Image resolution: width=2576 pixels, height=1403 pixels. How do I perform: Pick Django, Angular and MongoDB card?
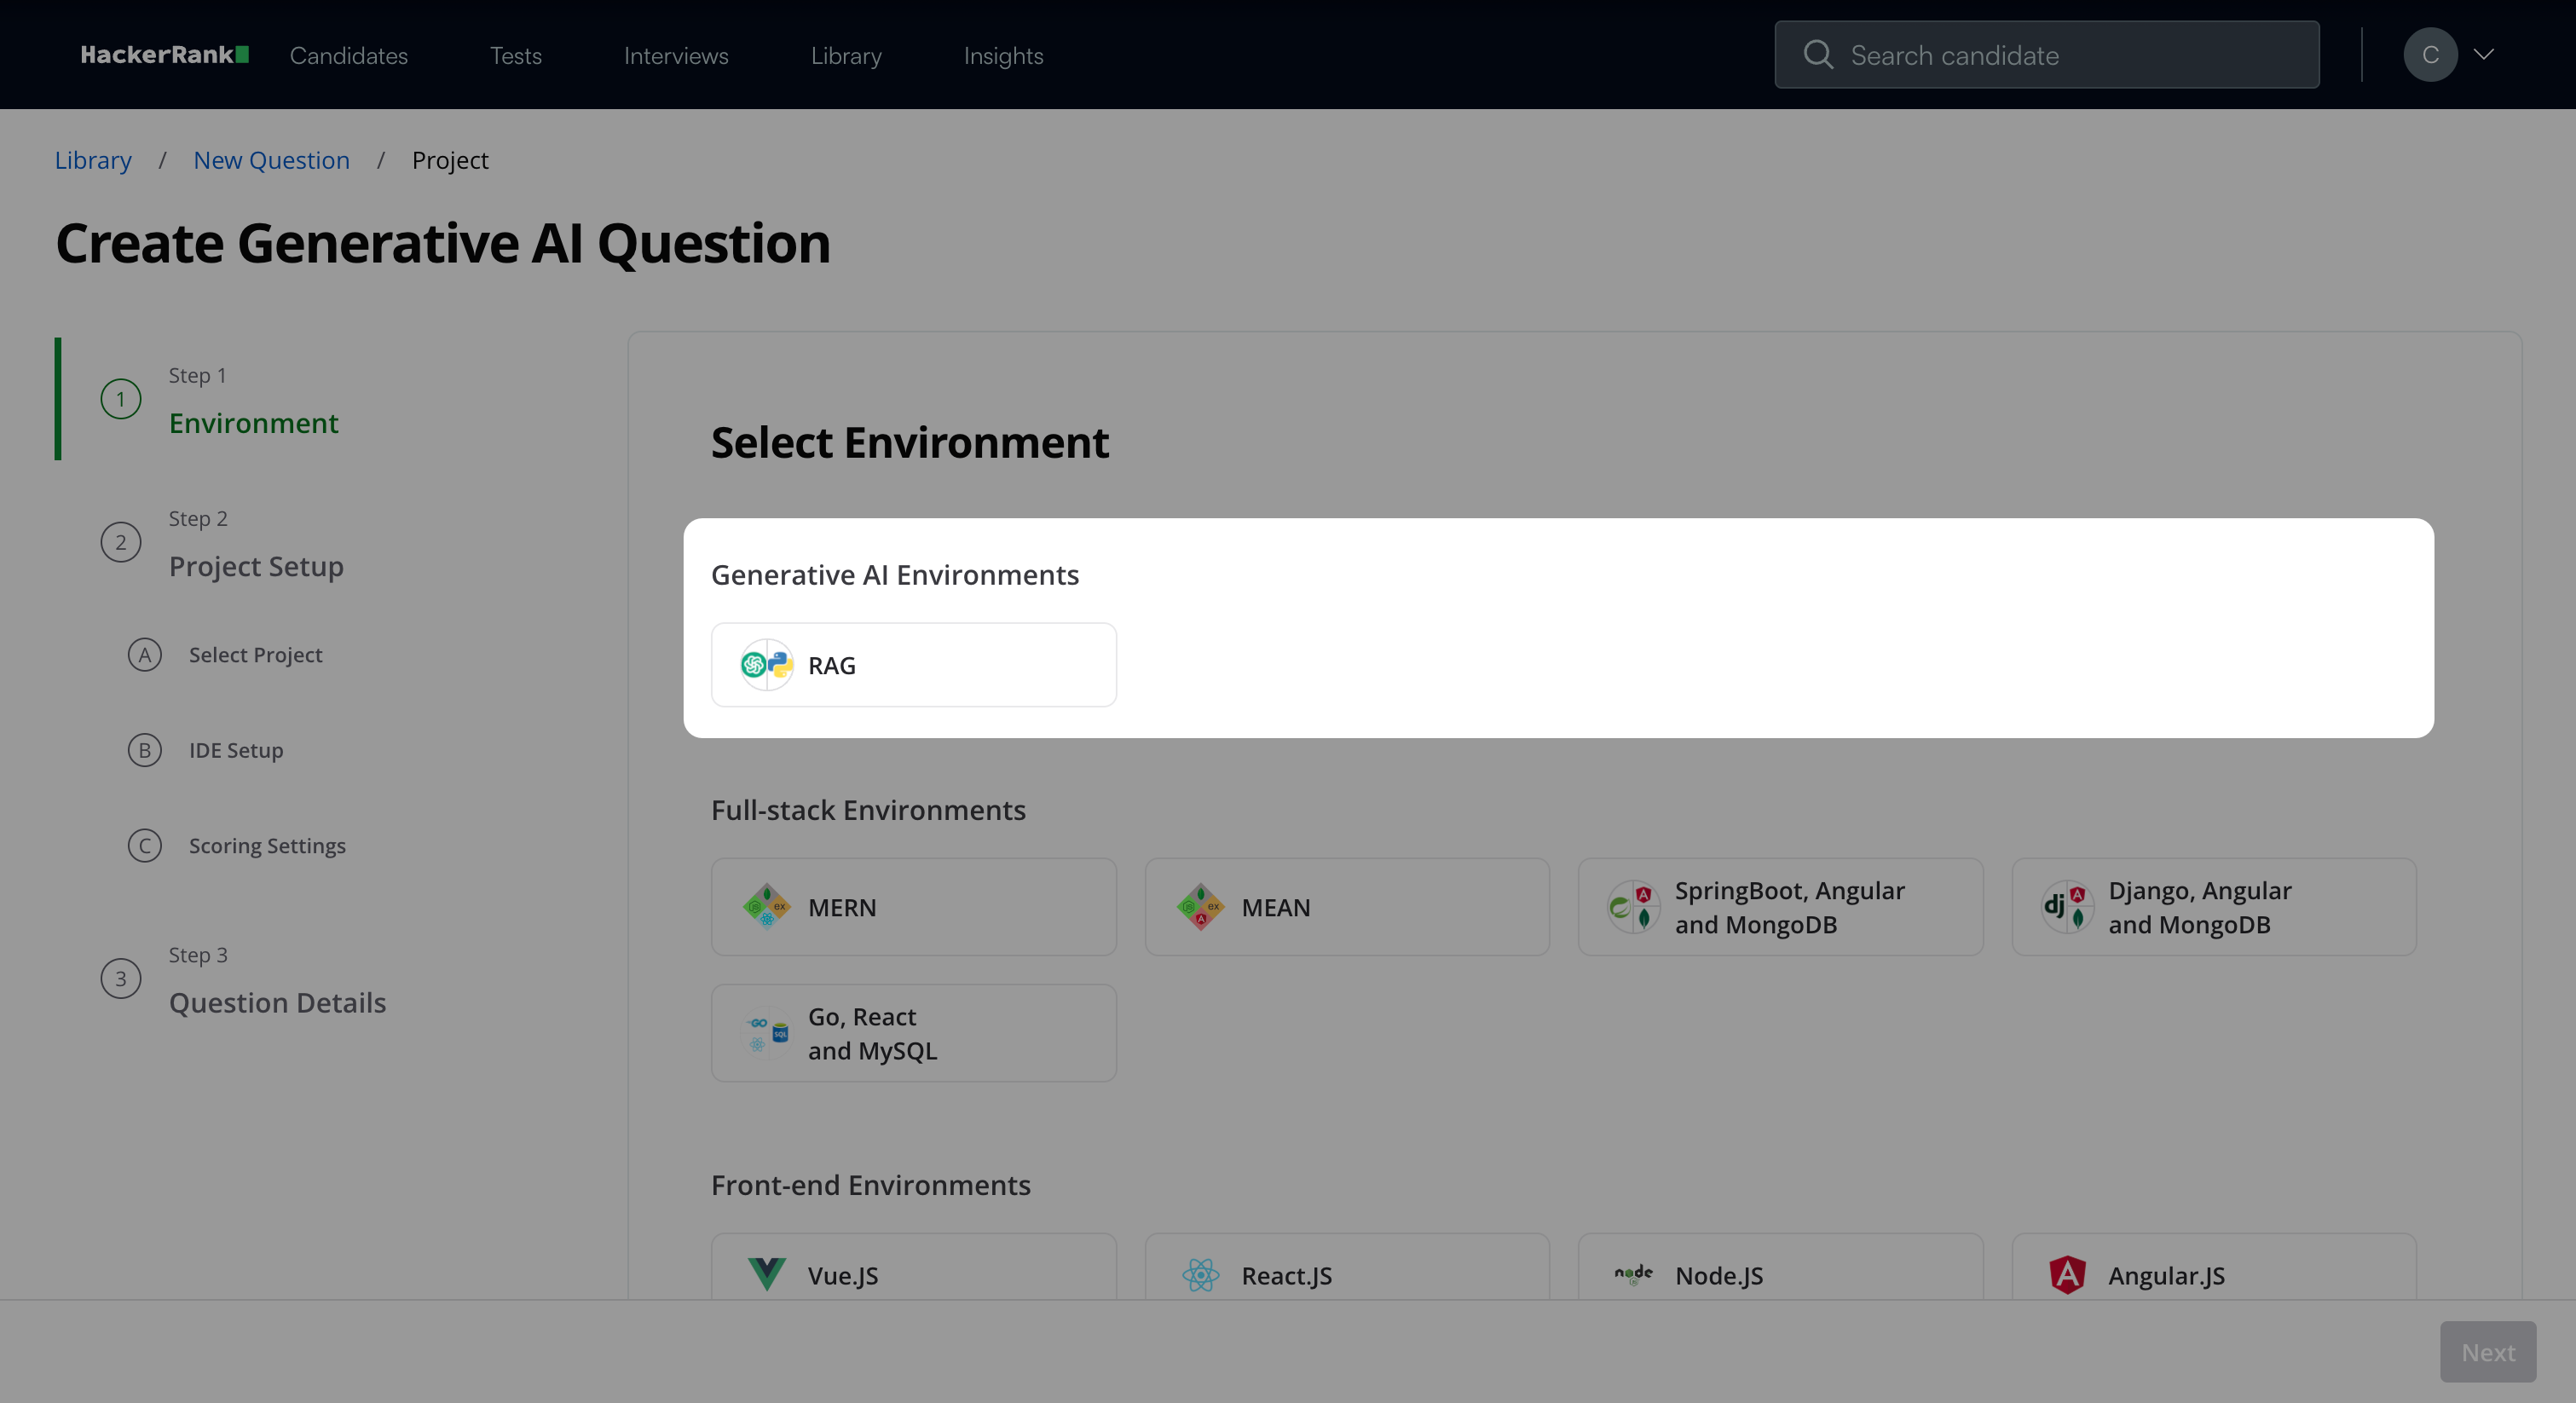[2214, 907]
